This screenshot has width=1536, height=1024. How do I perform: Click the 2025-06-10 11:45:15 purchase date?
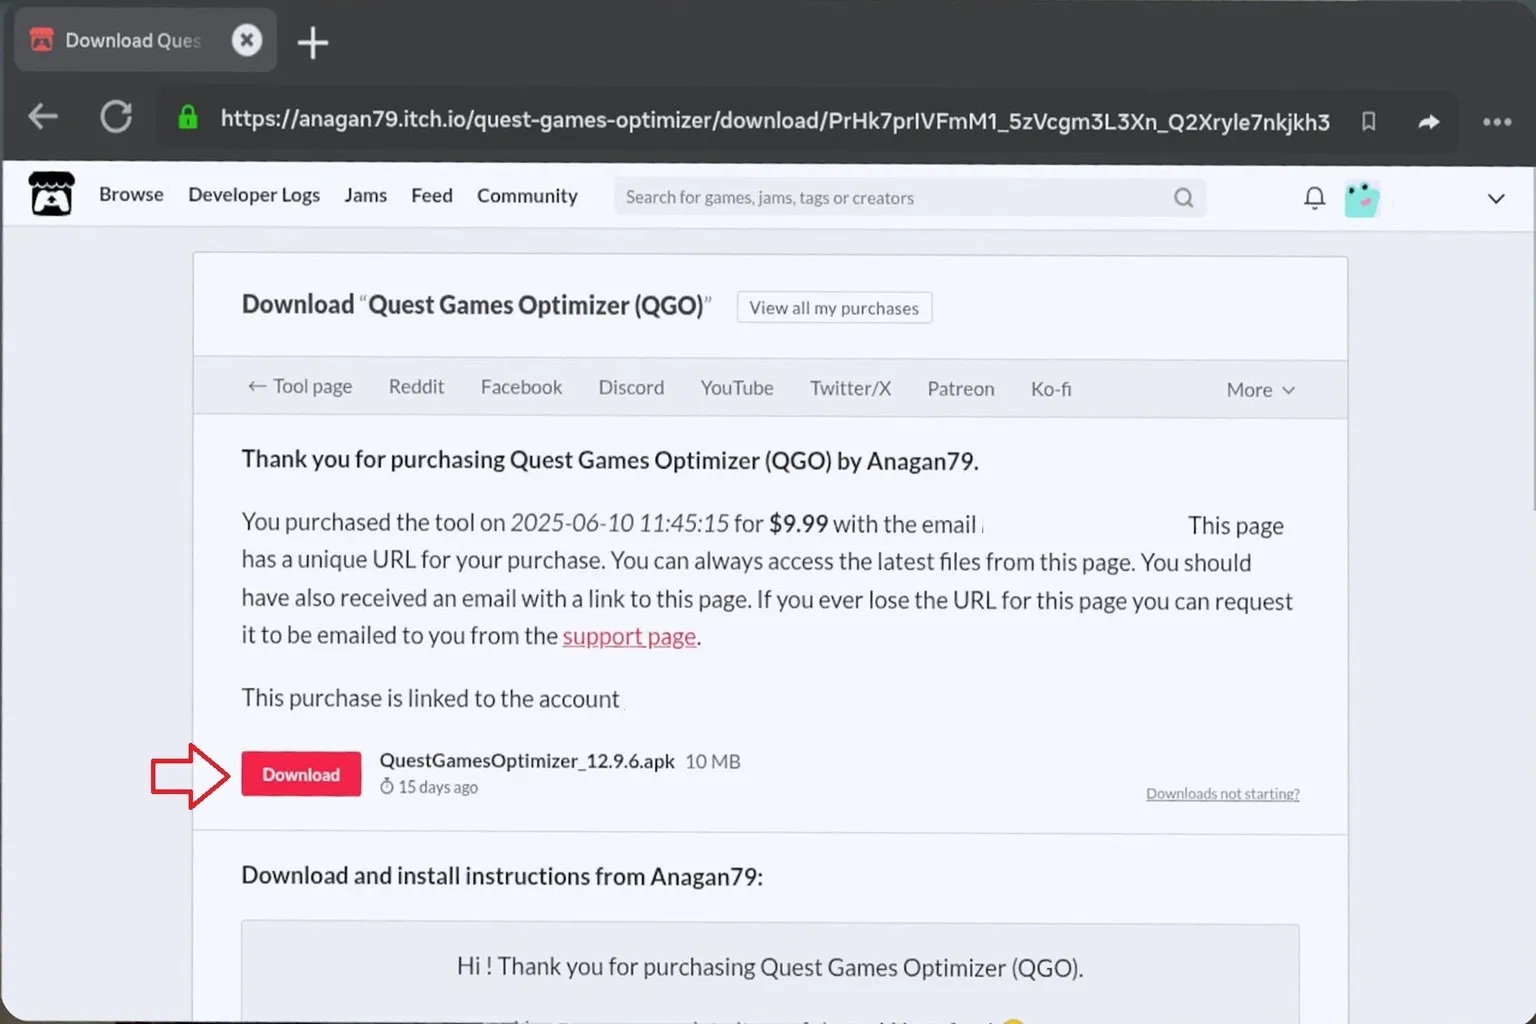(x=620, y=523)
